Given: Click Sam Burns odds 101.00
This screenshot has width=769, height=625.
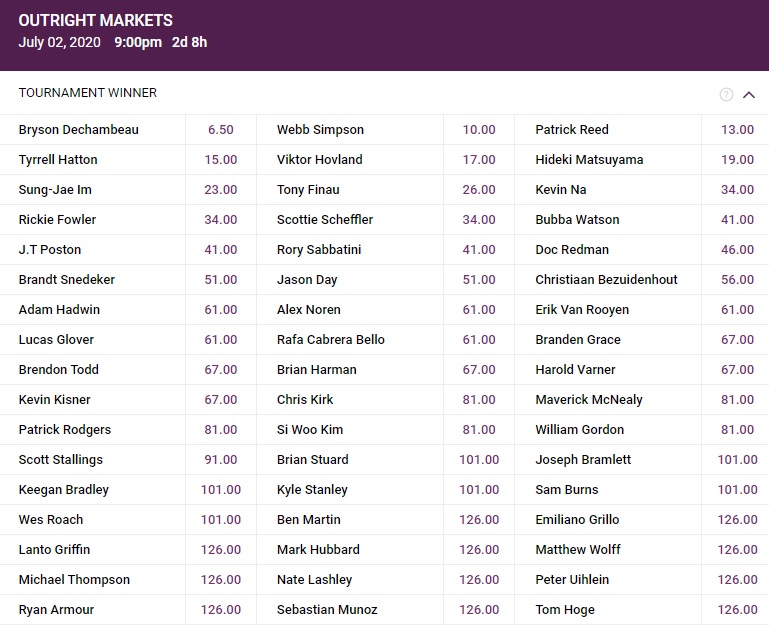Looking at the screenshot, I should (x=737, y=489).
